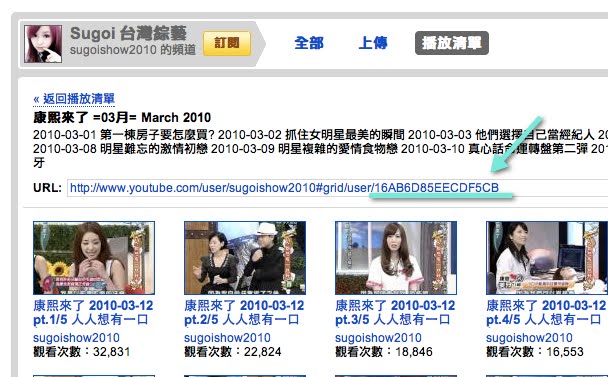This screenshot has width=608, height=377.
Task: Click the Sugoi channel avatar image
Action: (43, 44)
